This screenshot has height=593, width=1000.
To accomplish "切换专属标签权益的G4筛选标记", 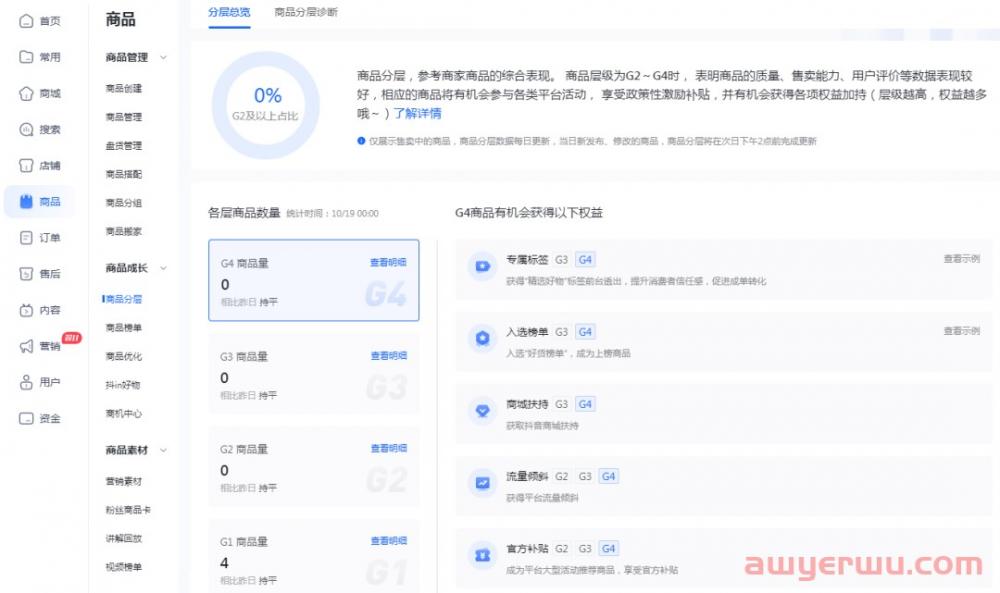I will tap(585, 258).
